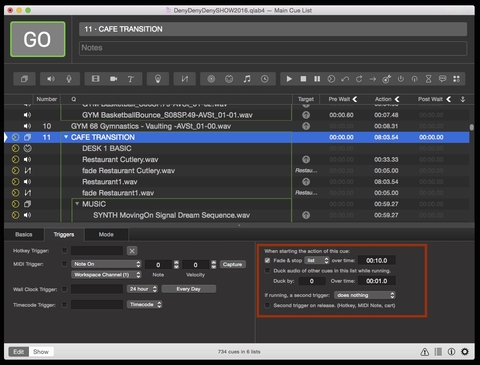
Task: Add a new Light cue from toolbar
Action: click(x=158, y=79)
